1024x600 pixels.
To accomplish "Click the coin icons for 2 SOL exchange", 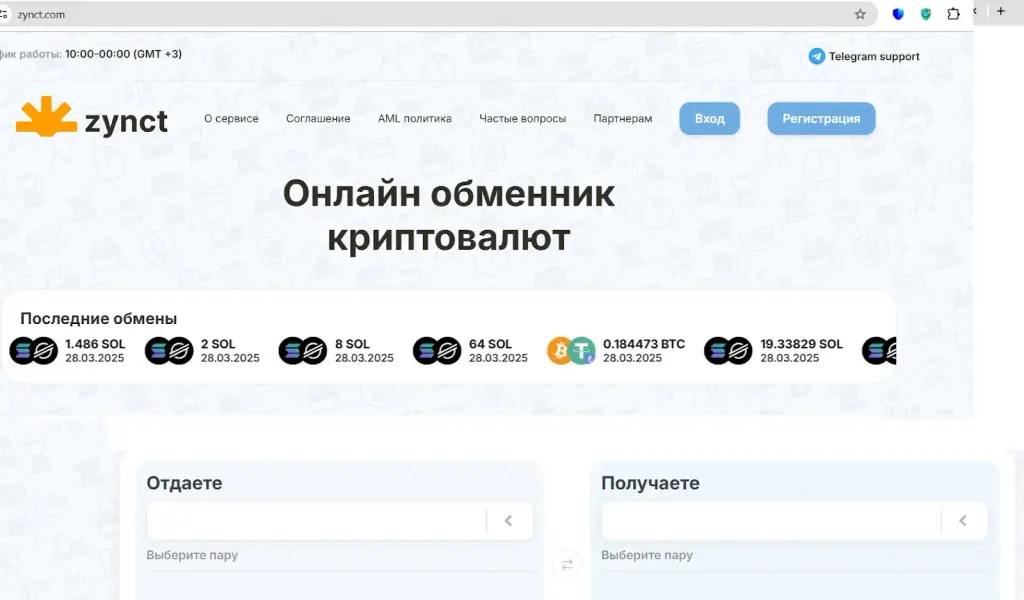I will tap(169, 351).
